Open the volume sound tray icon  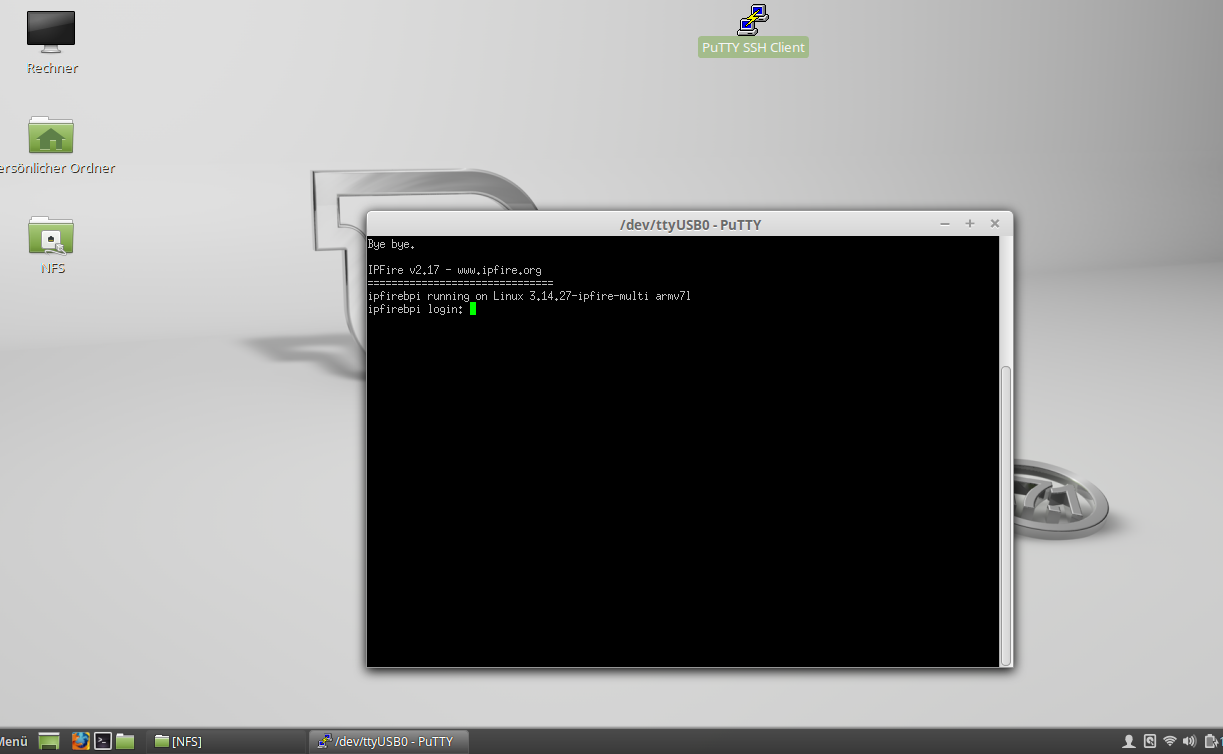(1189, 741)
